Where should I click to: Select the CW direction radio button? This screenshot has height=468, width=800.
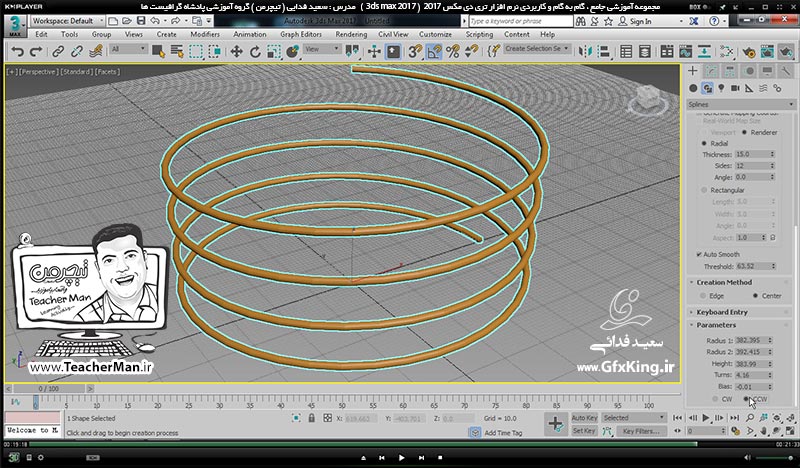coord(715,399)
